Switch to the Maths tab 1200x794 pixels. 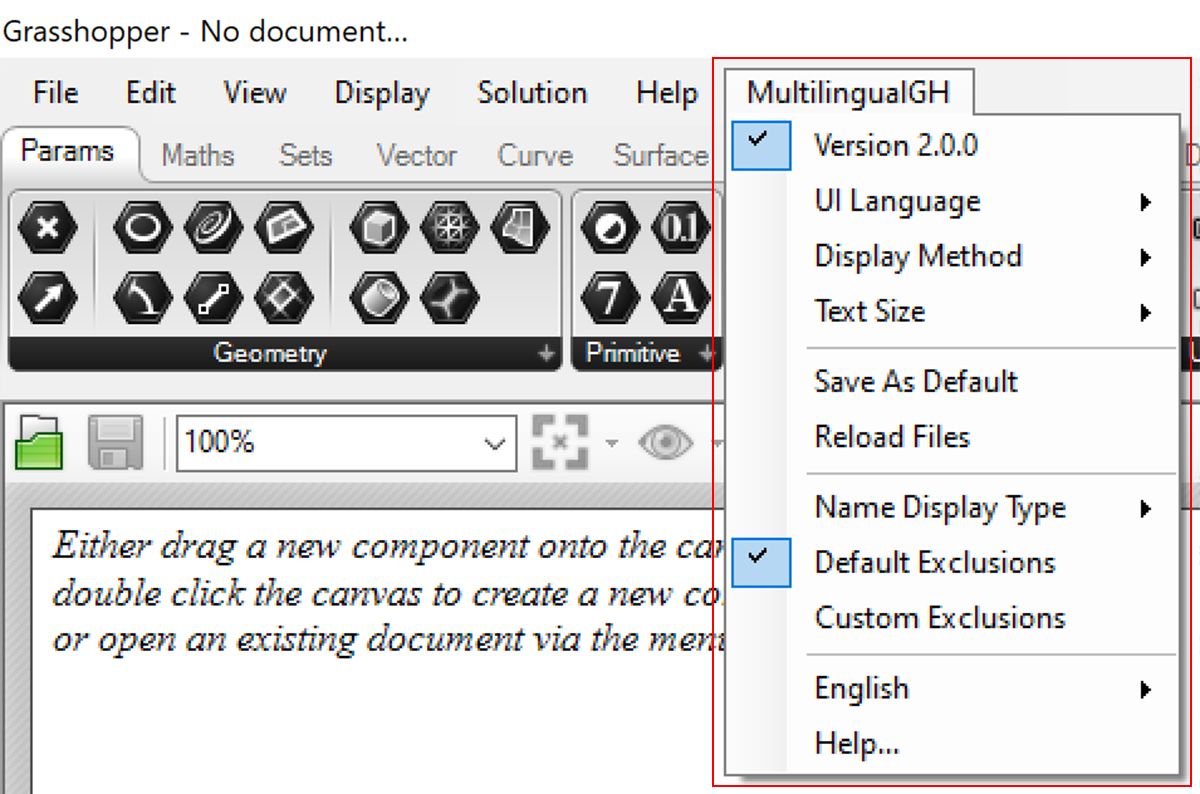click(198, 156)
